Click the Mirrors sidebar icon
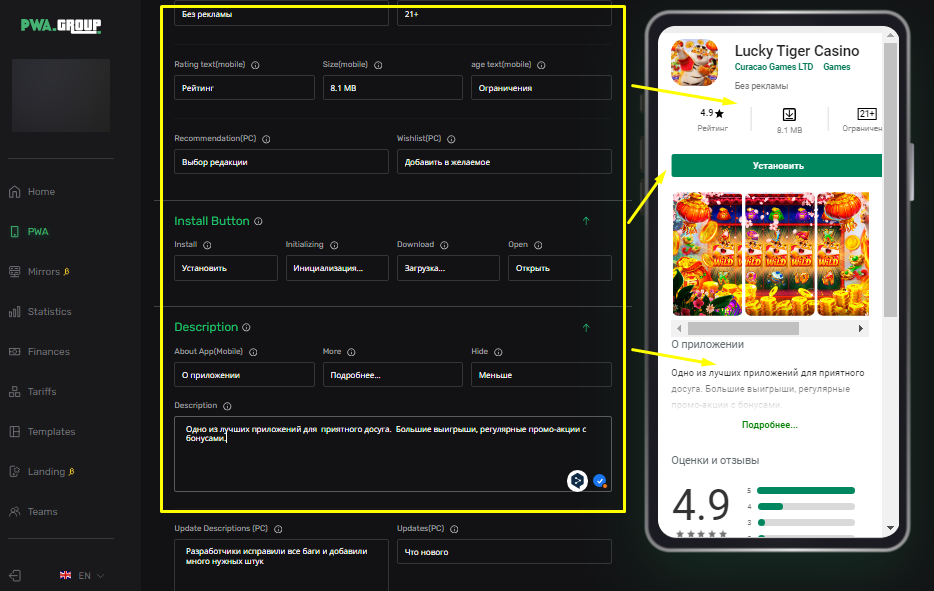 tap(15, 272)
